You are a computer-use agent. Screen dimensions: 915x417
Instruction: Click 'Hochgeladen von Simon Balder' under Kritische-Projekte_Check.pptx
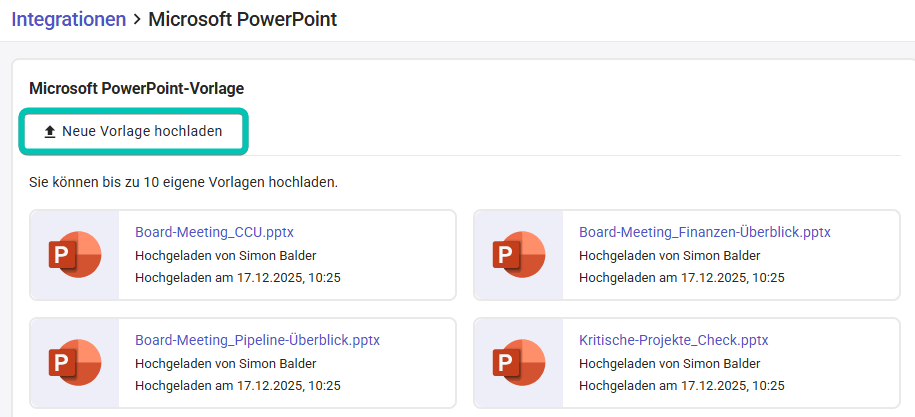669,363
